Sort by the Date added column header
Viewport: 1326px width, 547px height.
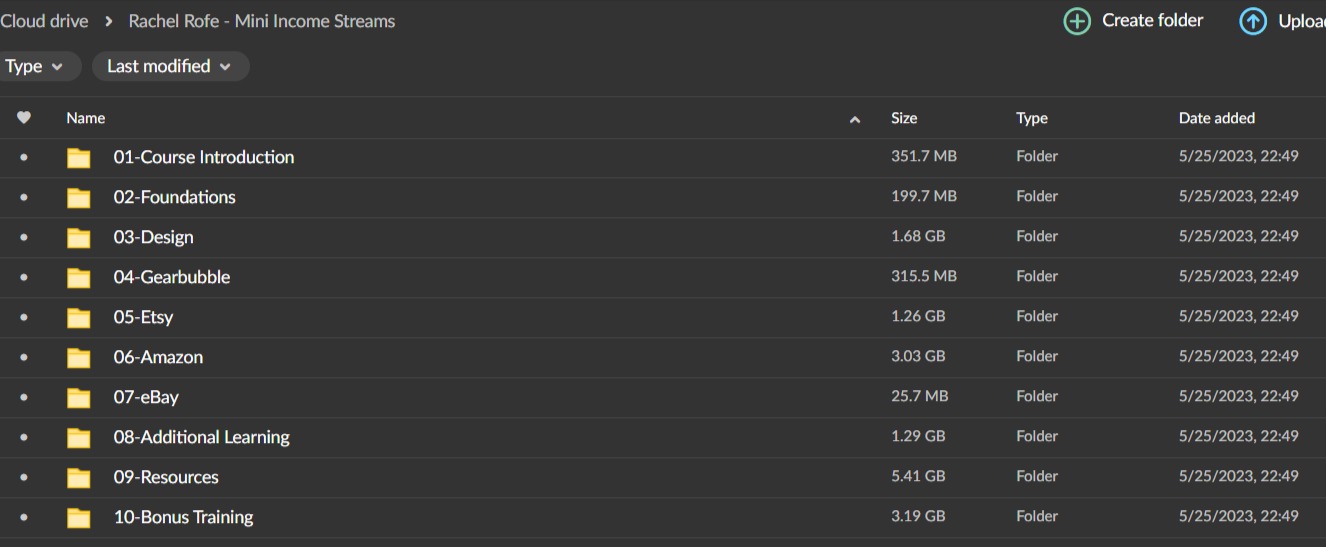1216,118
